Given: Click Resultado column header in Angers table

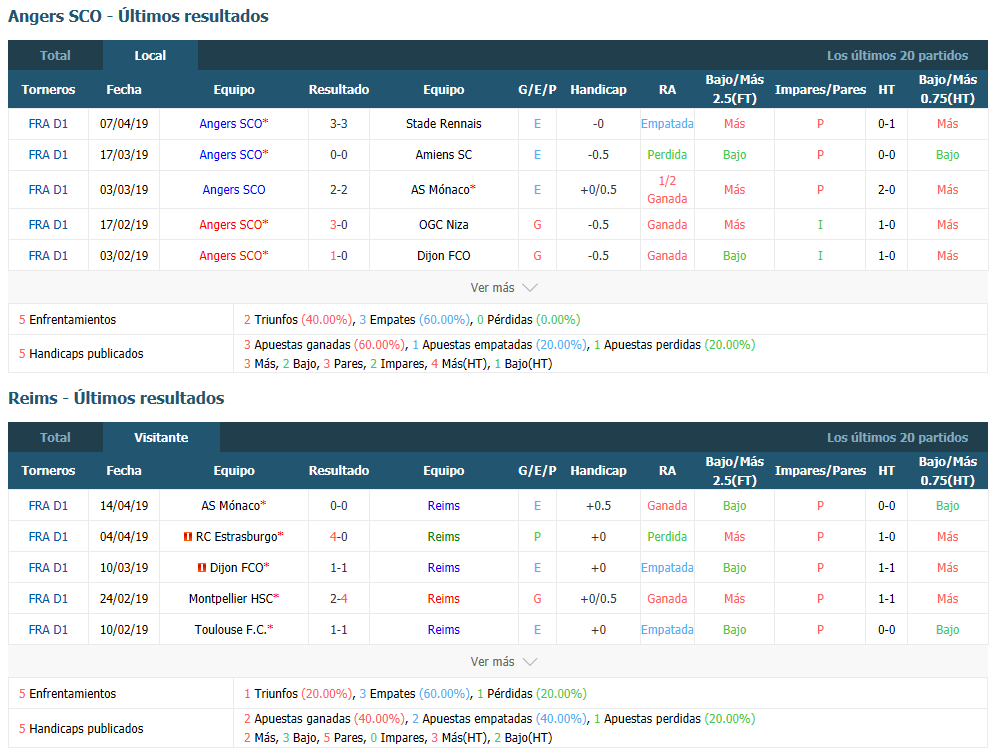Looking at the screenshot, I should point(339,89).
